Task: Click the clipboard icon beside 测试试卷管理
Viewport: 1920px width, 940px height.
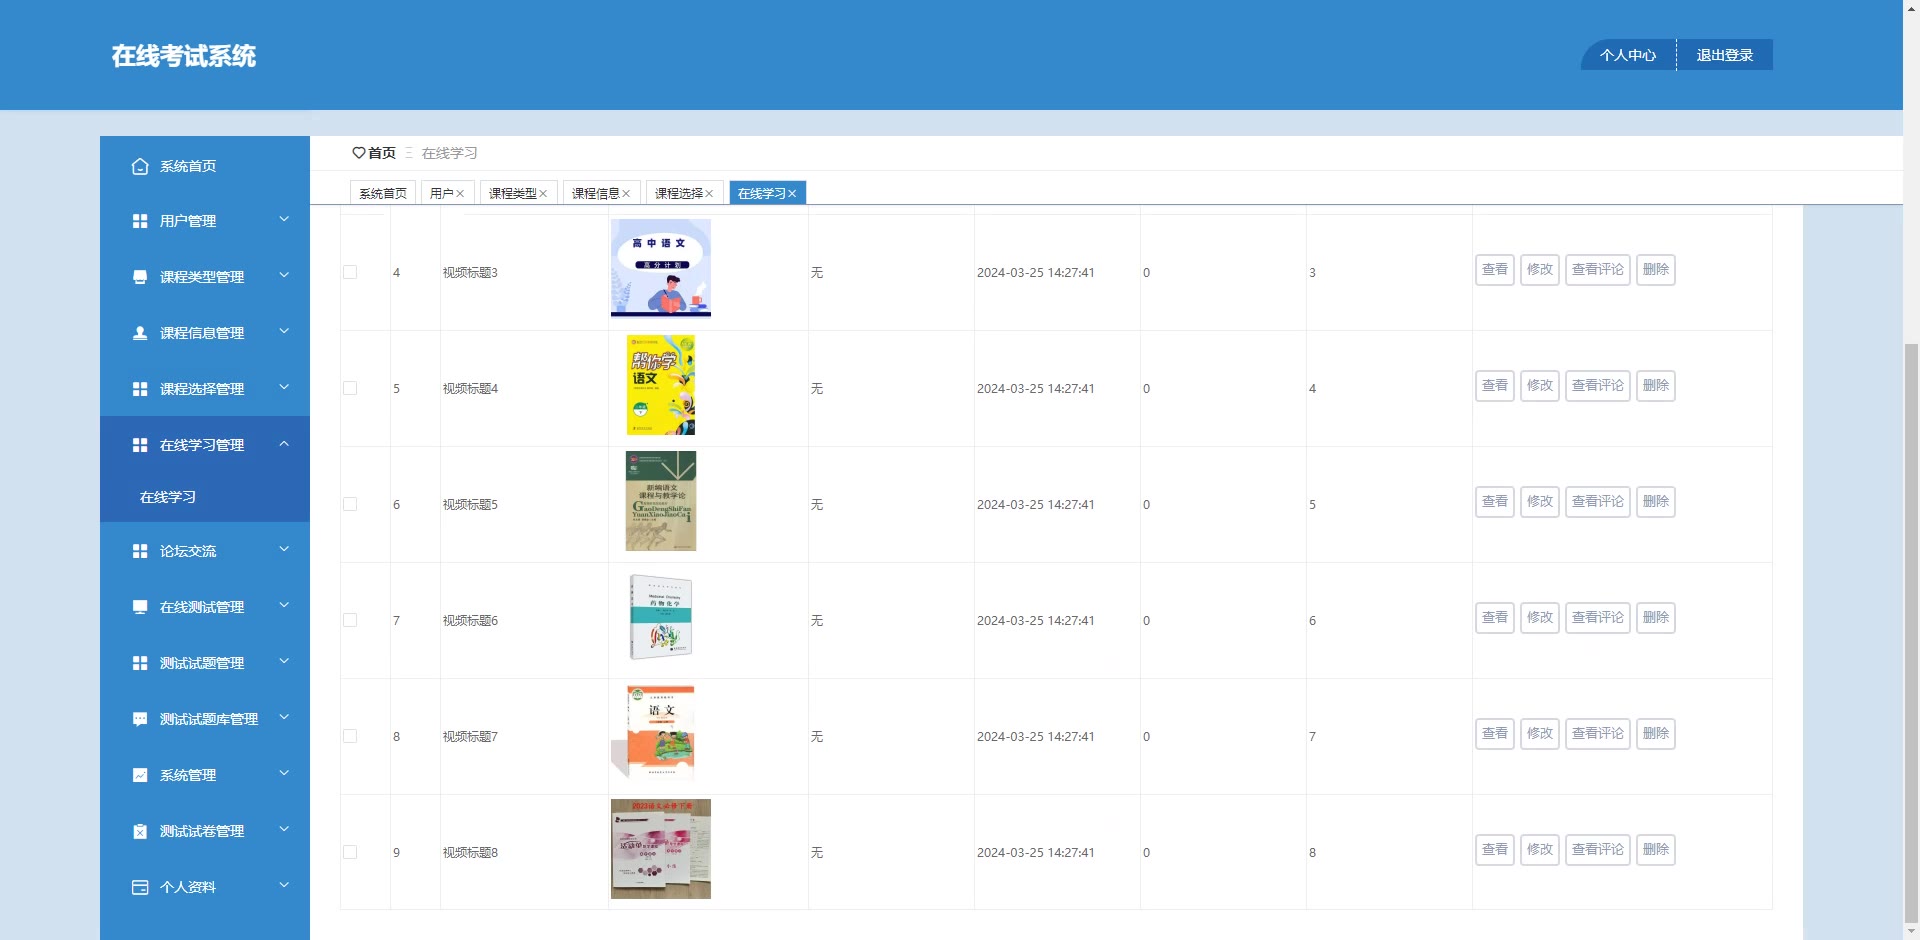Action: tap(140, 831)
